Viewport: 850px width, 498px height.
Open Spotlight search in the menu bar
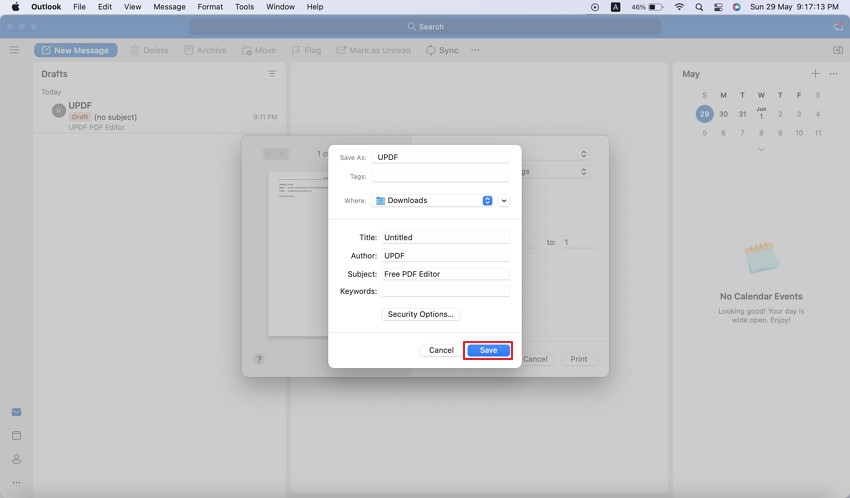(699, 7)
